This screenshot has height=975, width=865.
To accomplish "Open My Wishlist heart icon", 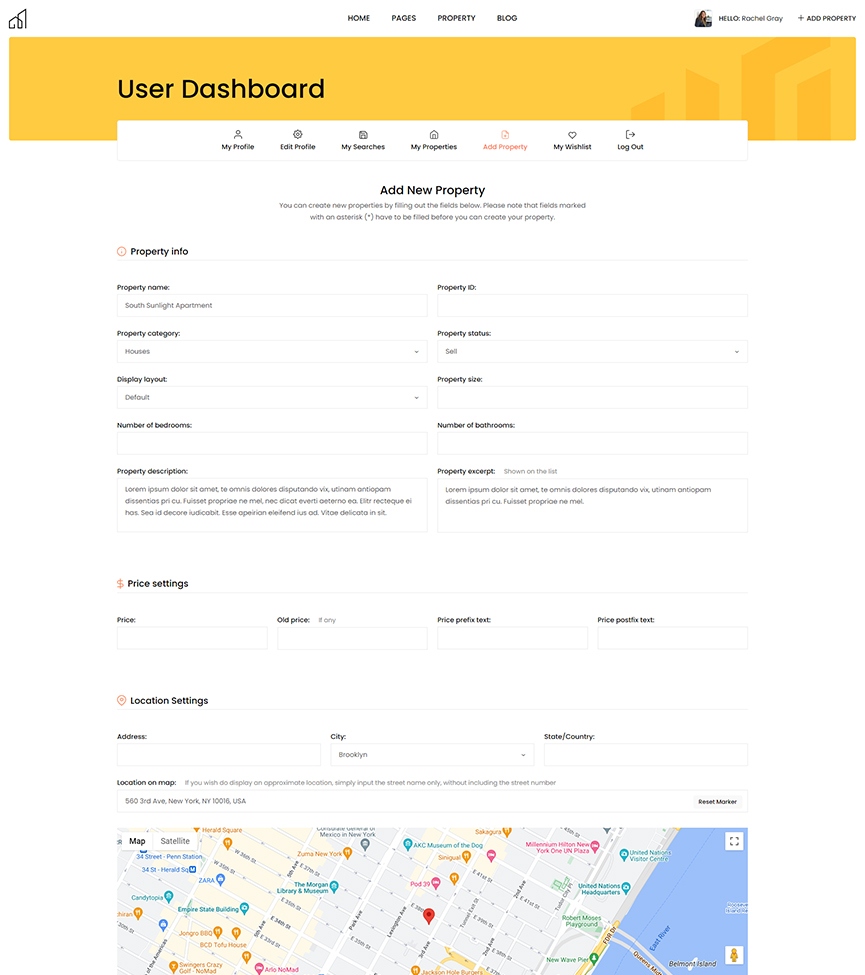I will tap(571, 134).
